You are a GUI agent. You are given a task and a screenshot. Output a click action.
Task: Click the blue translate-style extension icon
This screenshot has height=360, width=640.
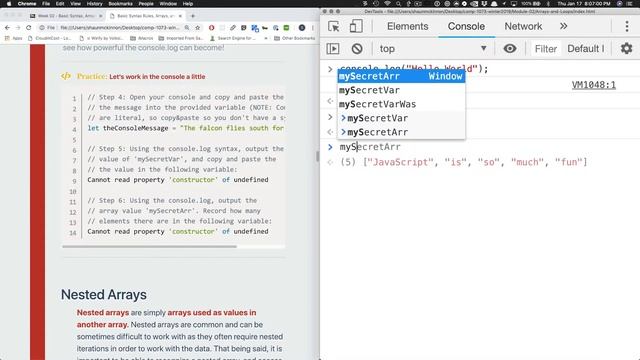pyautogui.click(x=255, y=28)
